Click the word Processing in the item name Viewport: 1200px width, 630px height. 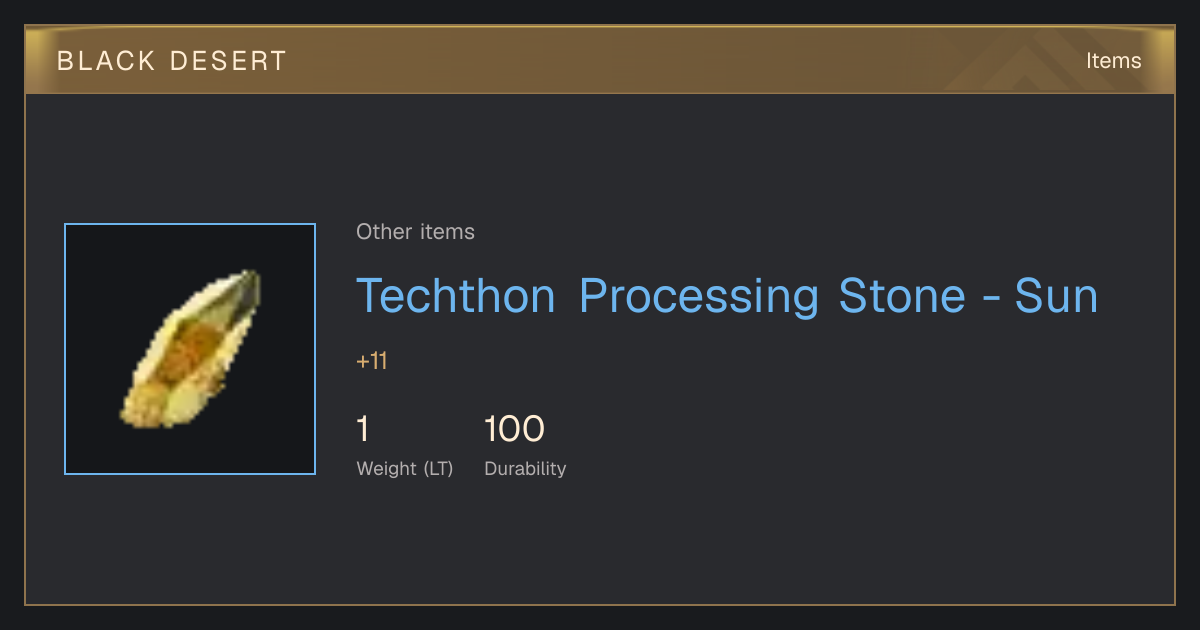tap(698, 298)
